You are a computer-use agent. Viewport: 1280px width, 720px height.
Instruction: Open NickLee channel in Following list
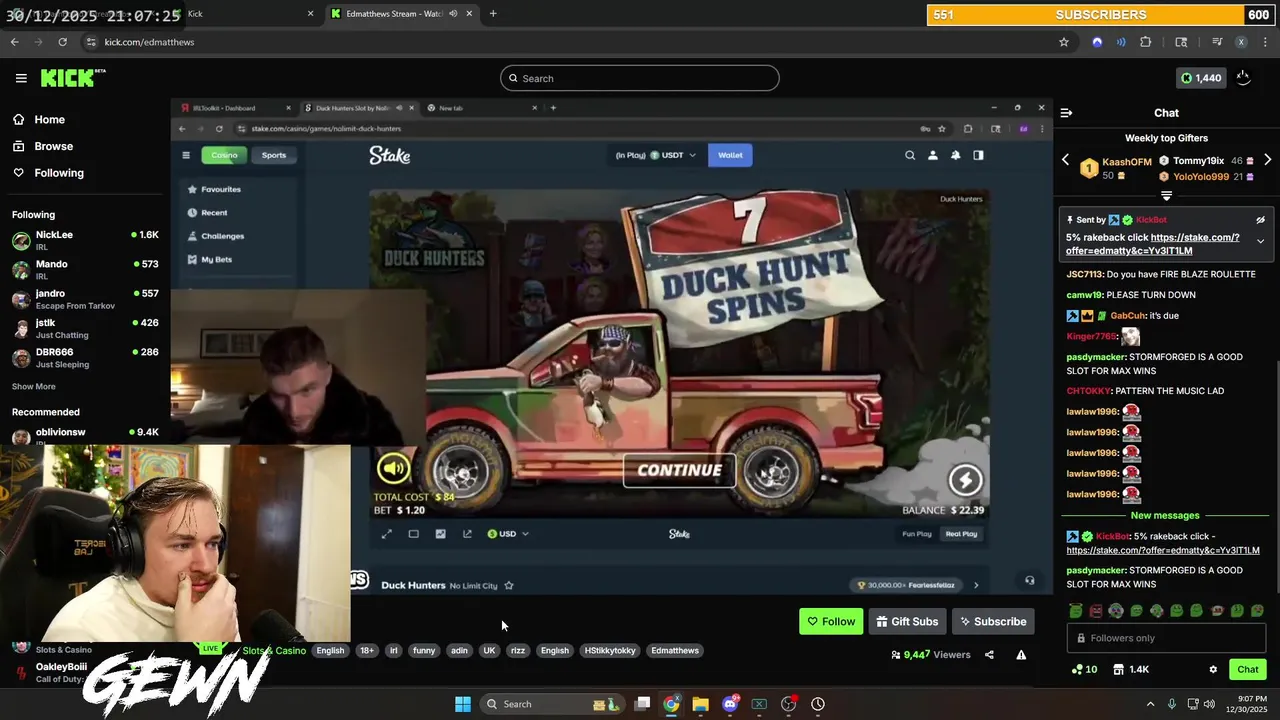(85, 240)
